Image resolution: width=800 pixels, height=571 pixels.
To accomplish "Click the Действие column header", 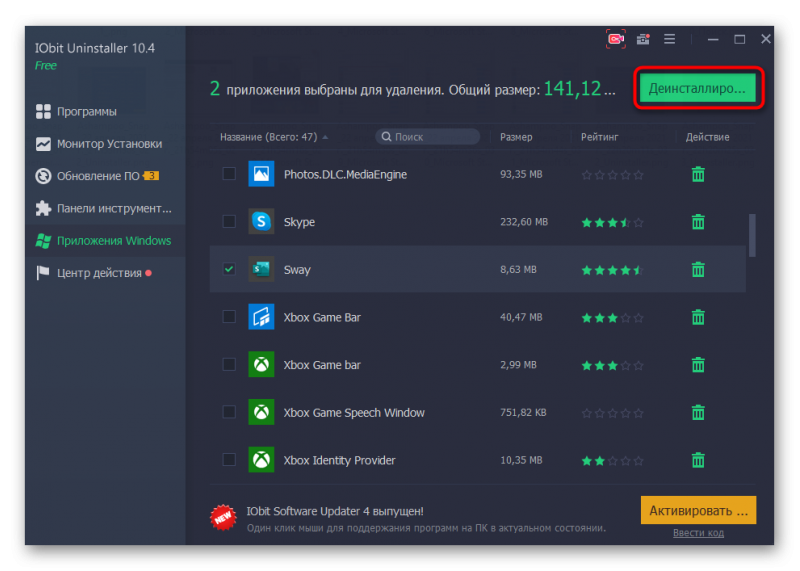I will [707, 137].
